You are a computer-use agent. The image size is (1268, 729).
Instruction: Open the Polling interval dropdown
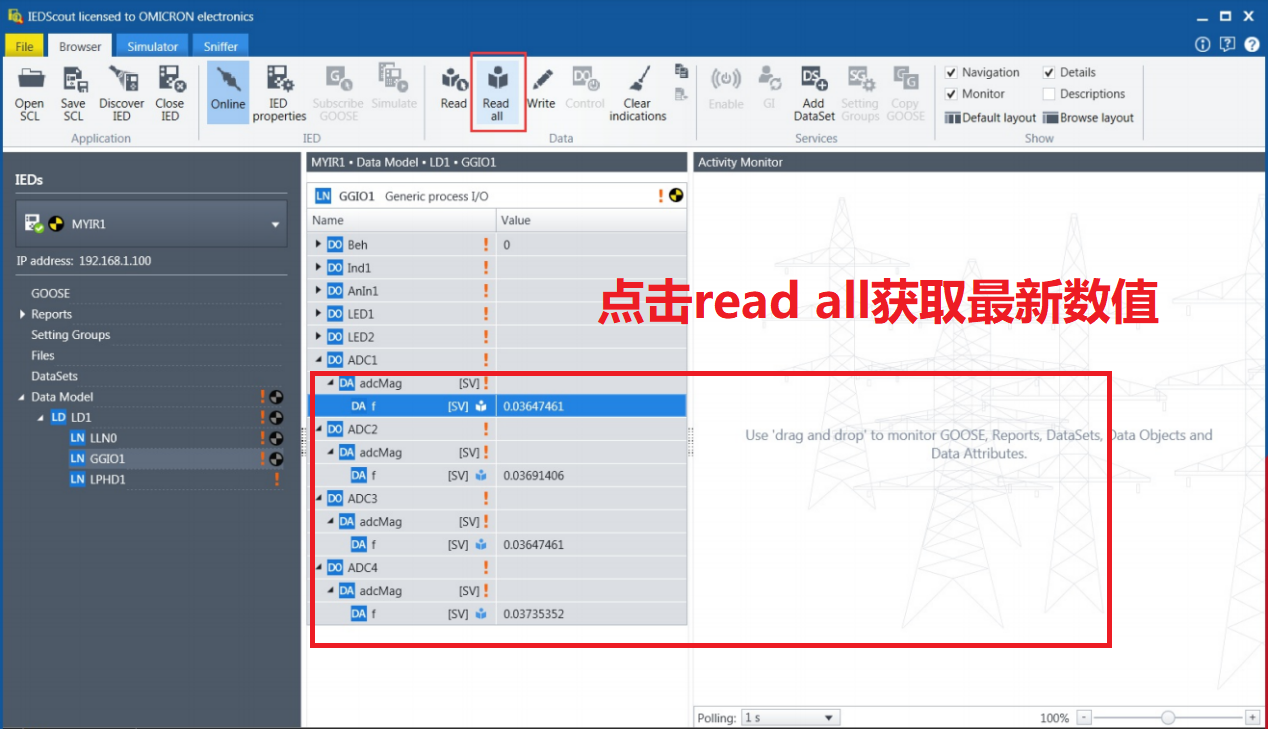pos(790,718)
